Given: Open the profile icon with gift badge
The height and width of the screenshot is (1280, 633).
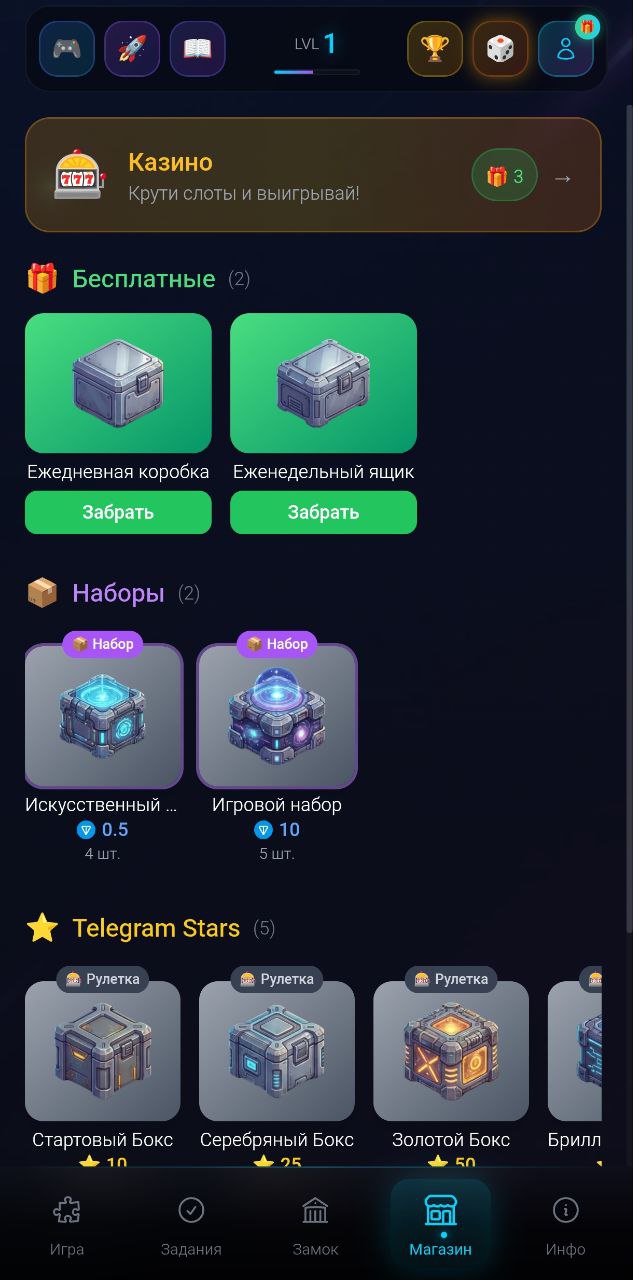Looking at the screenshot, I should (x=566, y=49).
